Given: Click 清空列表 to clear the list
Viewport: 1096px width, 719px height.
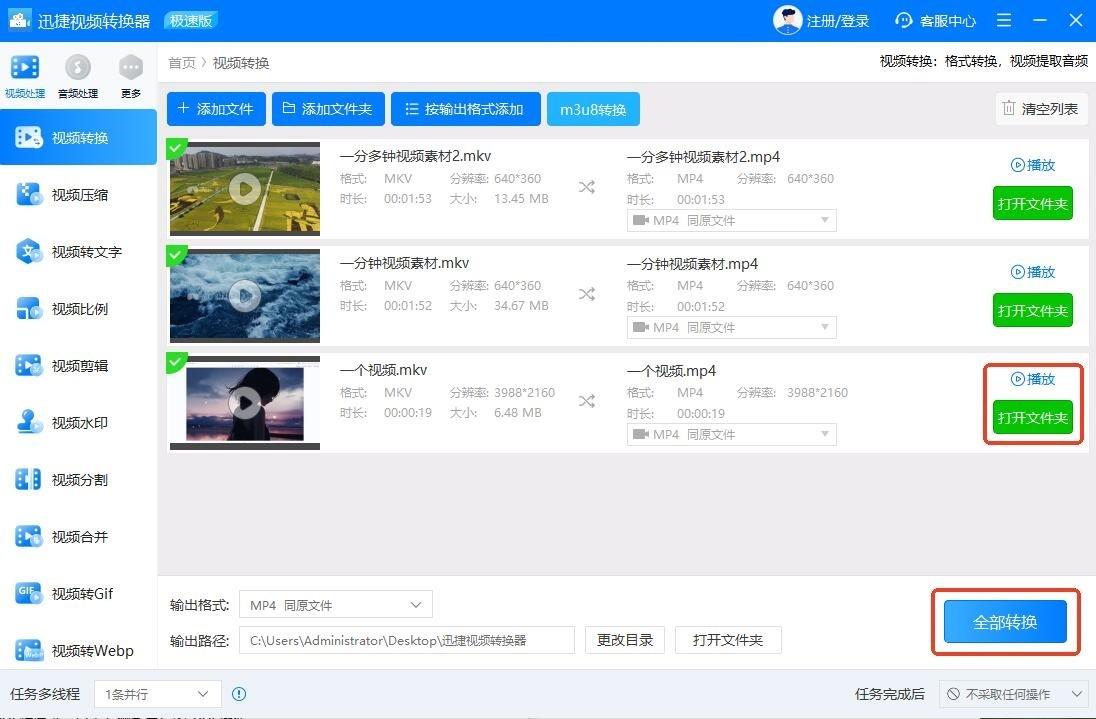Looking at the screenshot, I should click(1040, 109).
